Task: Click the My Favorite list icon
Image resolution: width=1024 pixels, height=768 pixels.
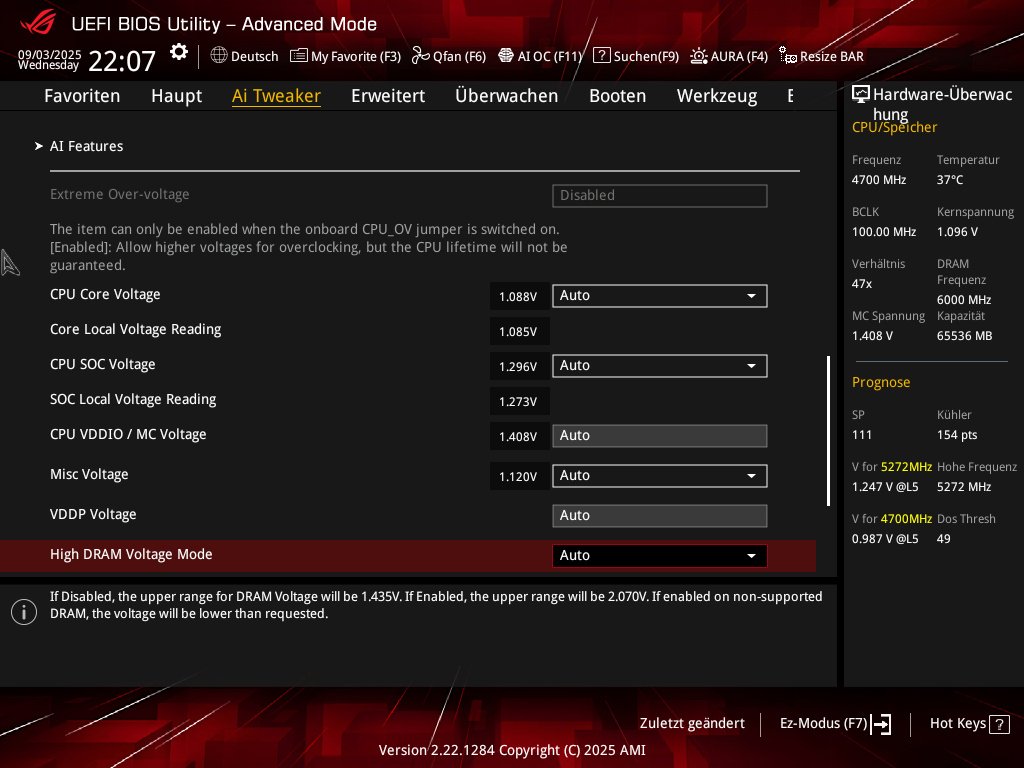Action: pos(298,56)
